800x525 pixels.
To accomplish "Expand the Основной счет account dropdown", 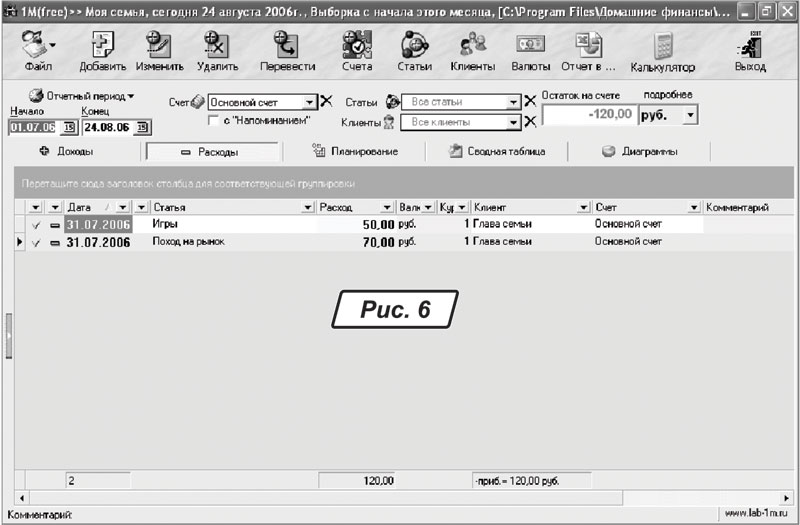I will coord(309,102).
